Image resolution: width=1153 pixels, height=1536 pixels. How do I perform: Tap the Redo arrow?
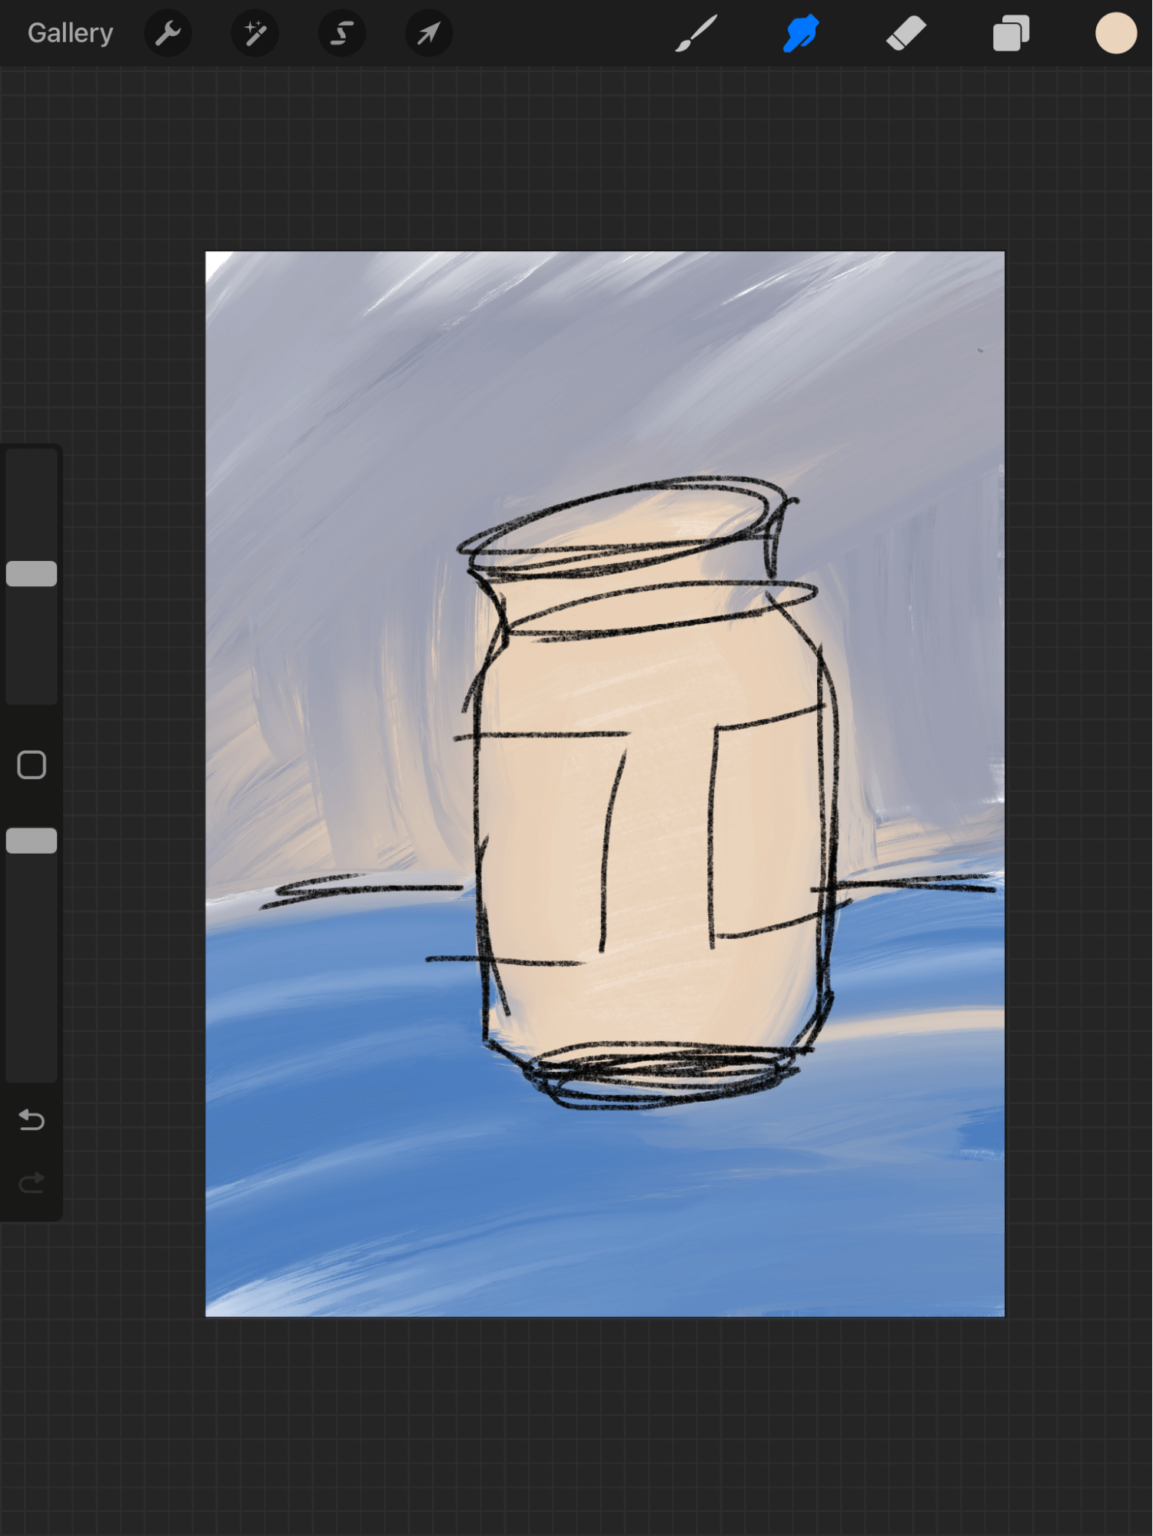[x=31, y=1182]
